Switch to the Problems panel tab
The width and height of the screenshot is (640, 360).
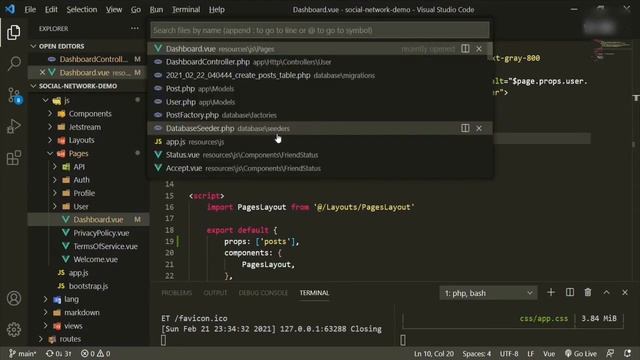176,293
